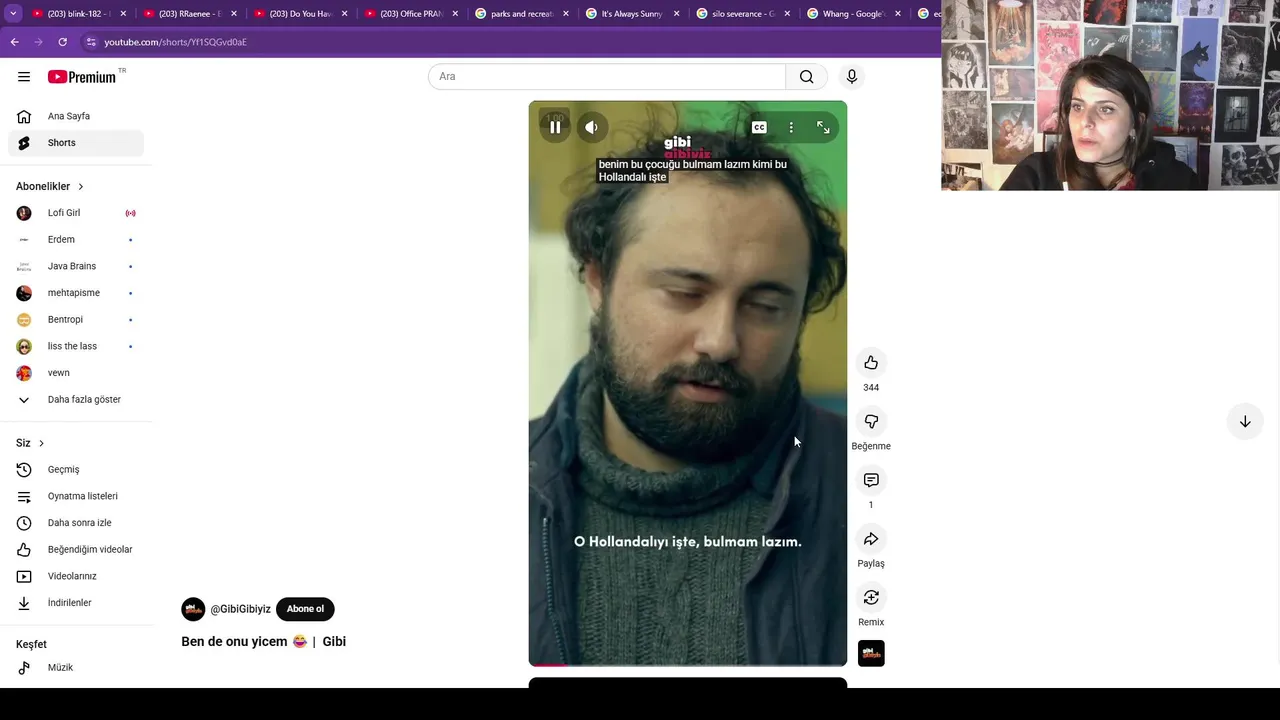
Task: Open the @GibiGibiyiz channel name
Action: [240, 609]
